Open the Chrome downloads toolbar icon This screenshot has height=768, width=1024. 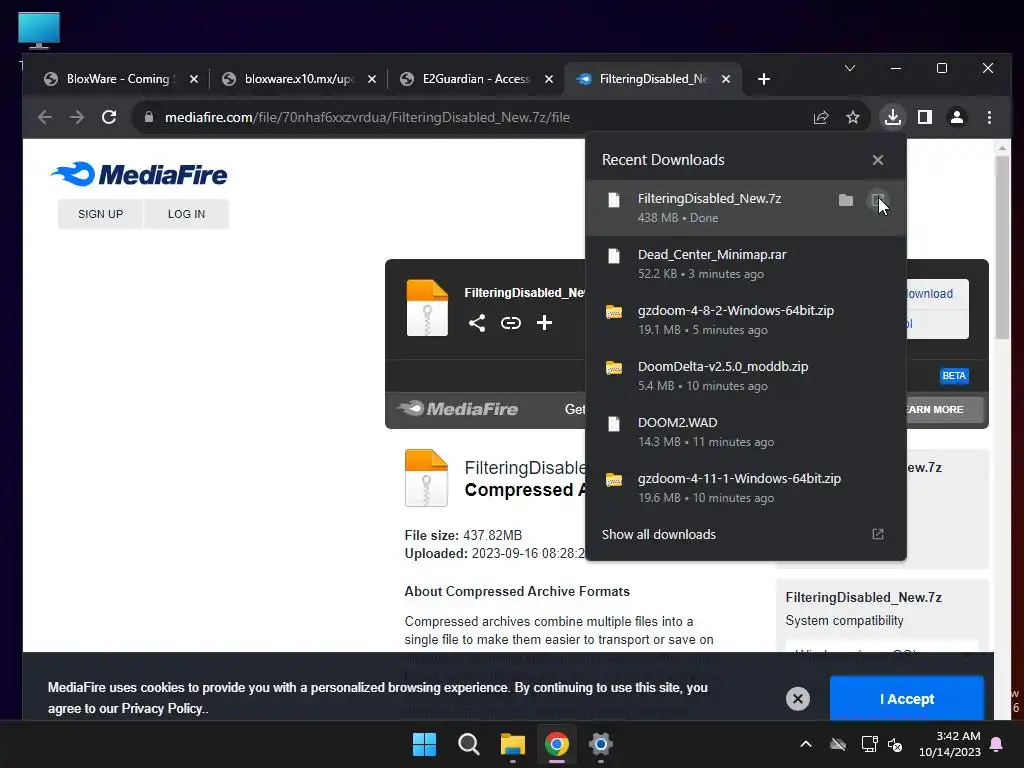892,118
